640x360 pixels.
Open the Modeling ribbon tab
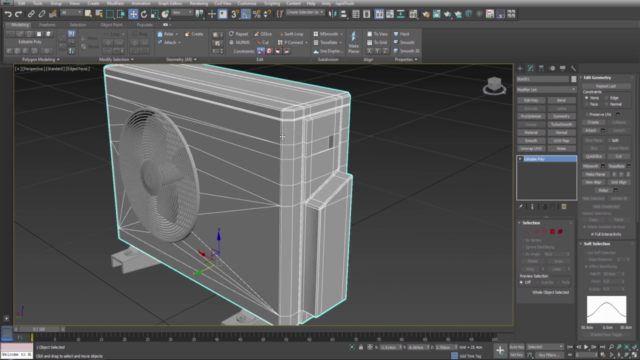[20, 25]
